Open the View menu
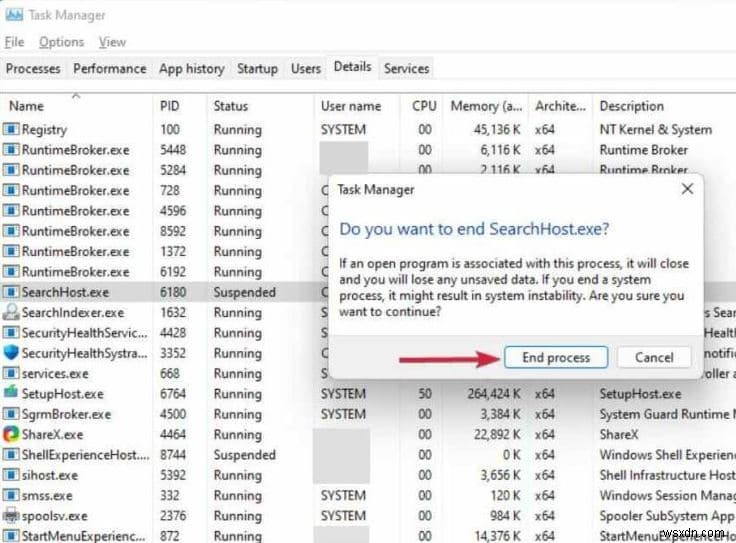Screen dimensions: 736x543 pos(112,42)
